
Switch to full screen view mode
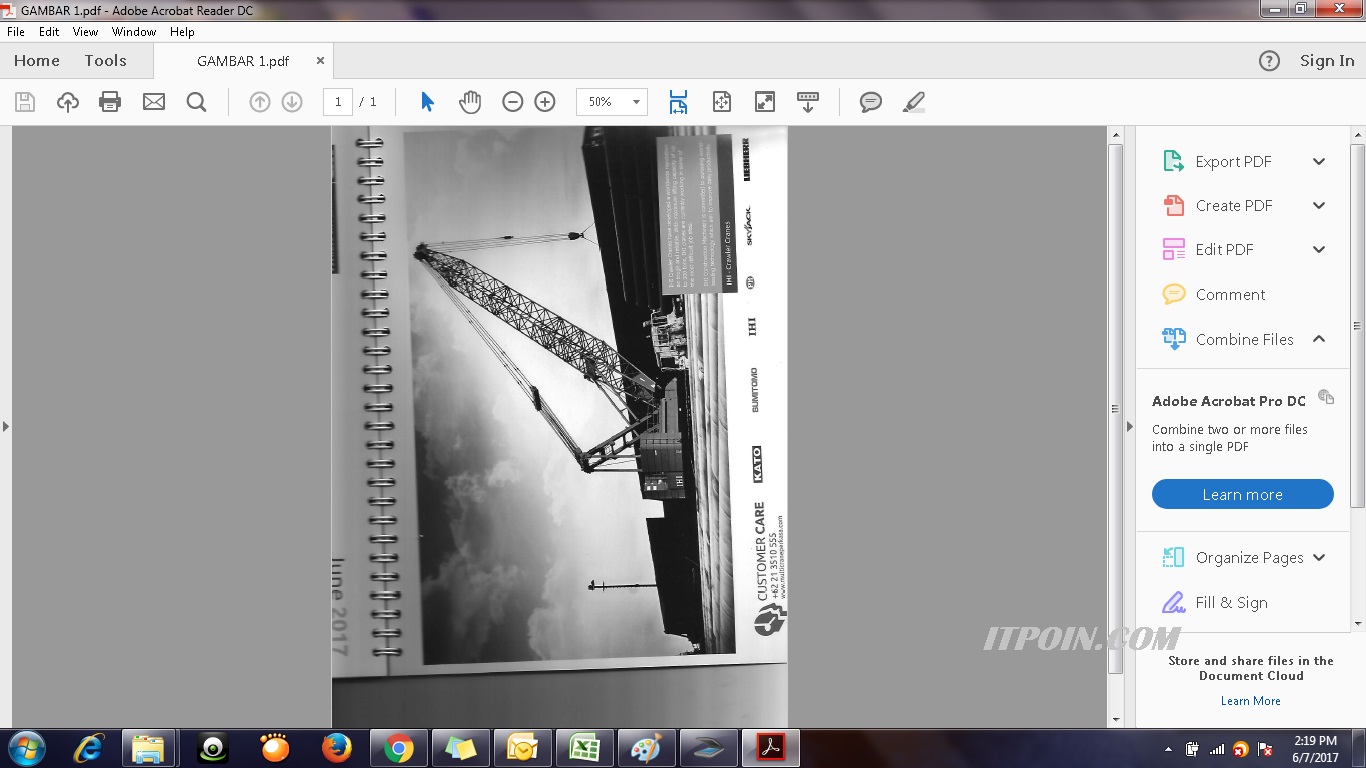[x=765, y=102]
